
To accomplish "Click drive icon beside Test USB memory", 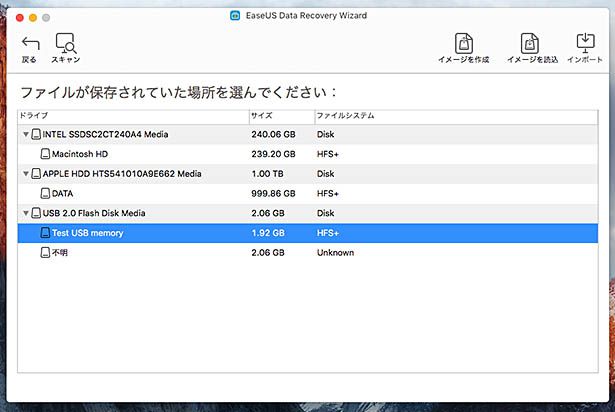I will (45, 233).
